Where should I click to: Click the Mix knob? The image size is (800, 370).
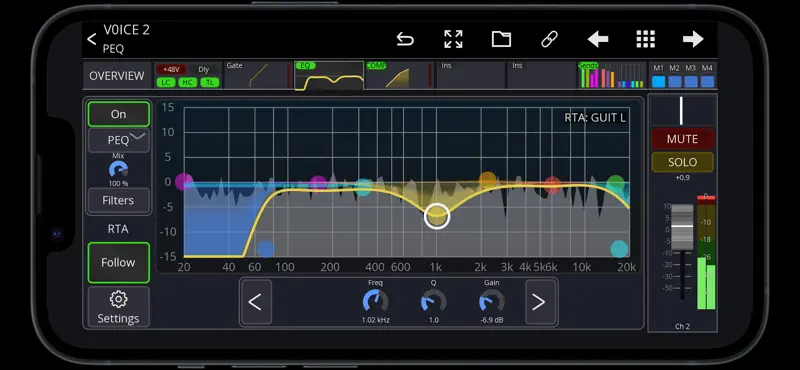(x=118, y=170)
